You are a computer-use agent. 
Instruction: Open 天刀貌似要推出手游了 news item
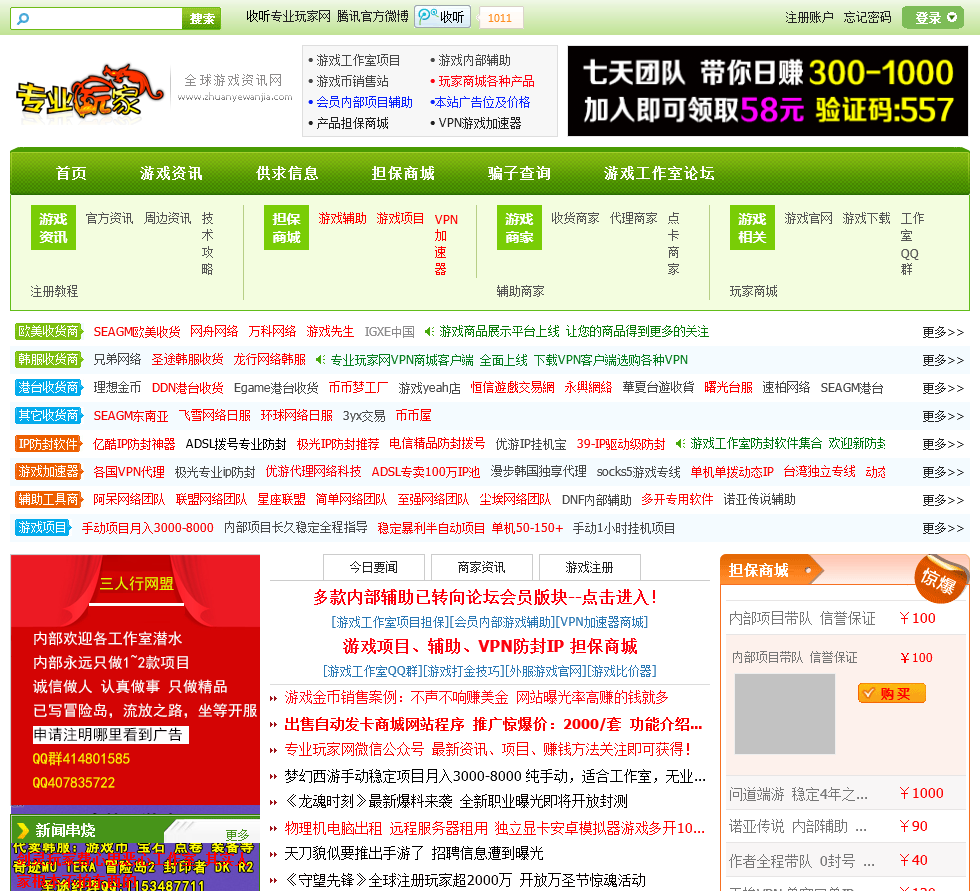(x=413, y=854)
